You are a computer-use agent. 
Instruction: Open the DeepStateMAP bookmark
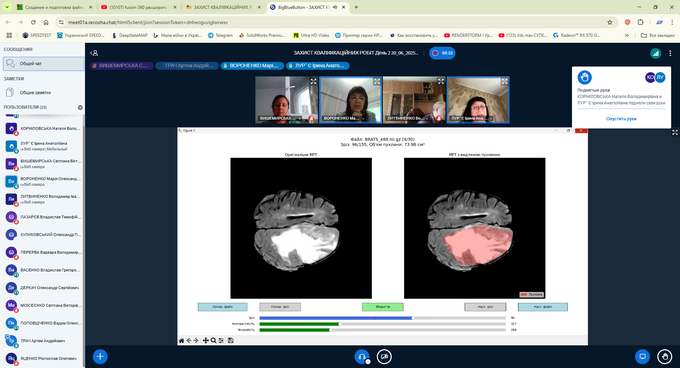pos(130,35)
